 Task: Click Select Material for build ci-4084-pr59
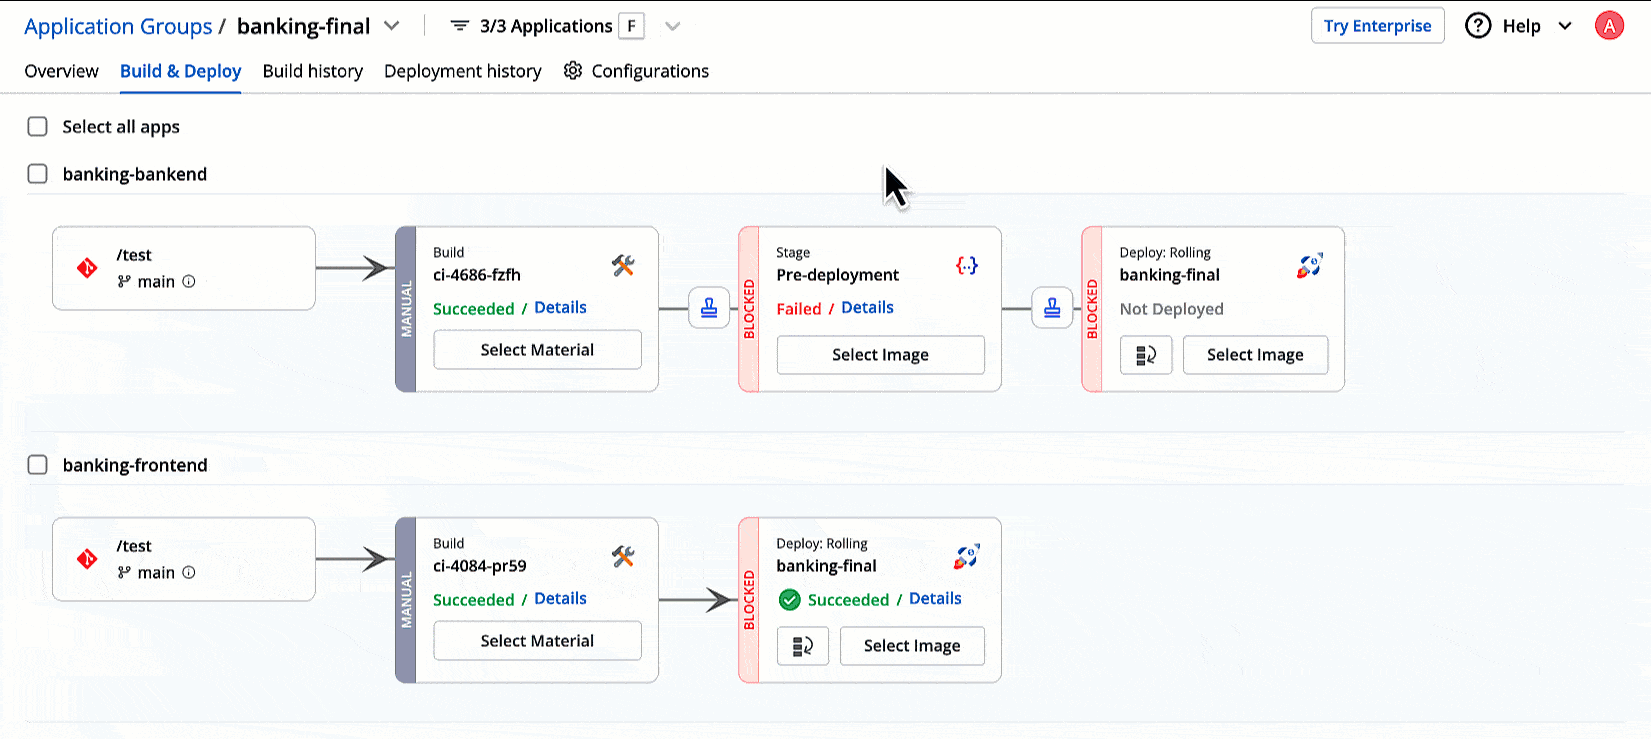click(x=537, y=641)
